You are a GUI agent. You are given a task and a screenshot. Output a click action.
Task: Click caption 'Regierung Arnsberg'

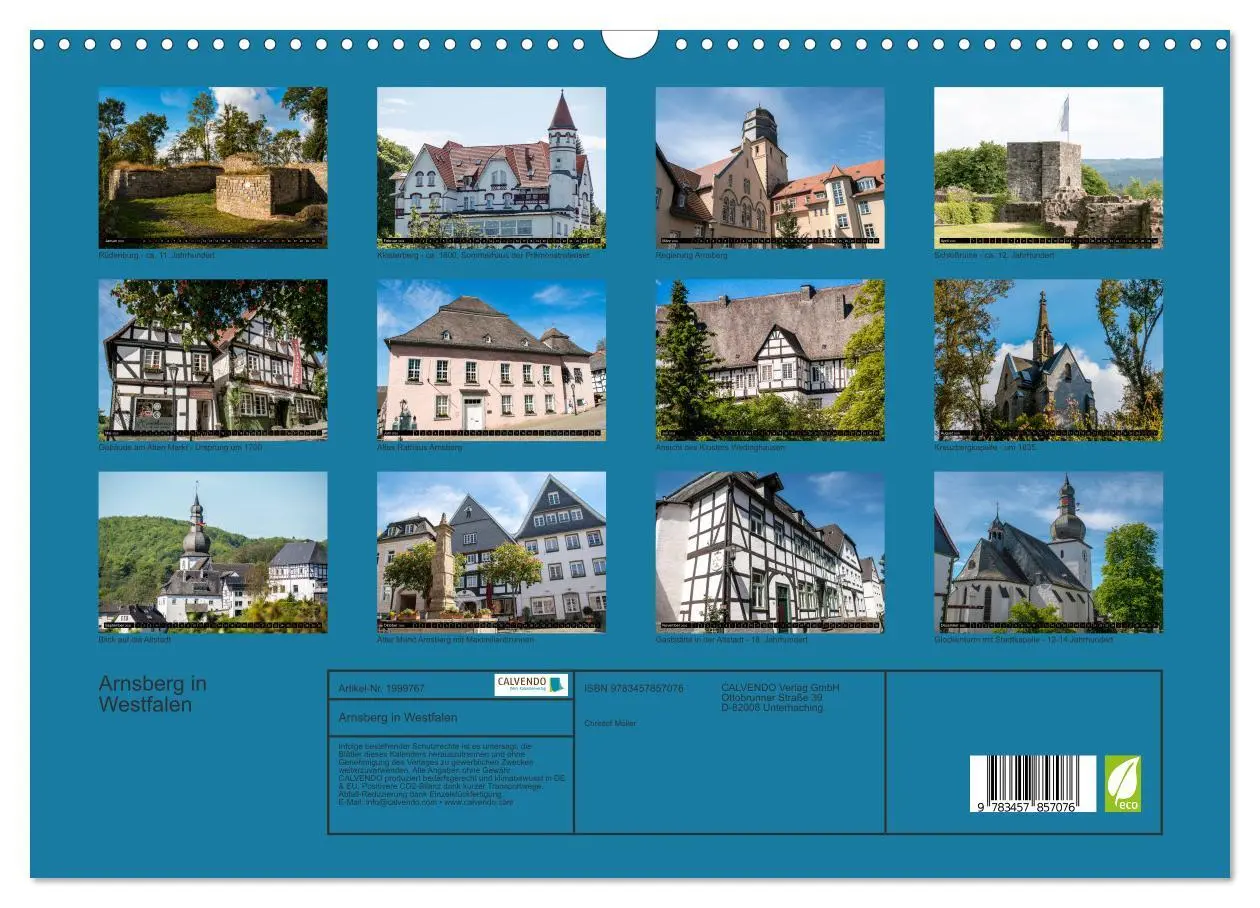tap(692, 255)
